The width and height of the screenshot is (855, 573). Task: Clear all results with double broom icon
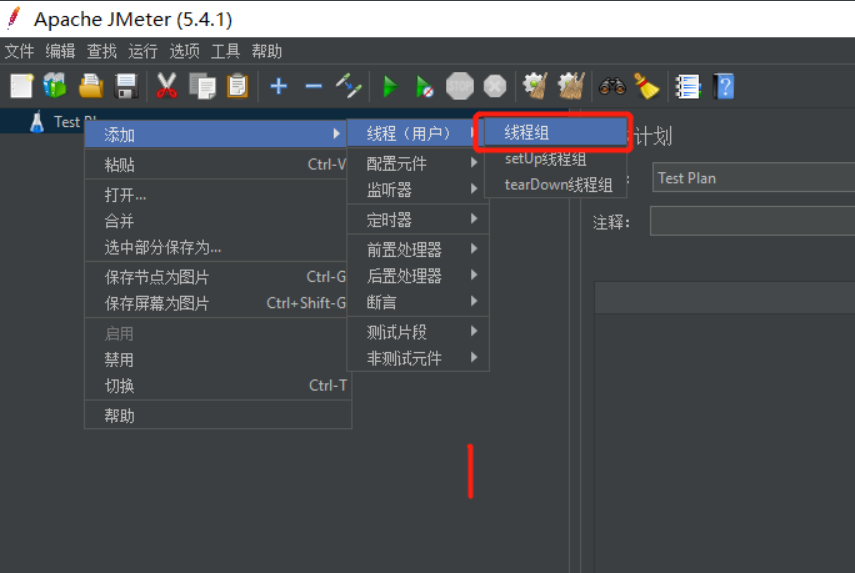[x=571, y=86]
